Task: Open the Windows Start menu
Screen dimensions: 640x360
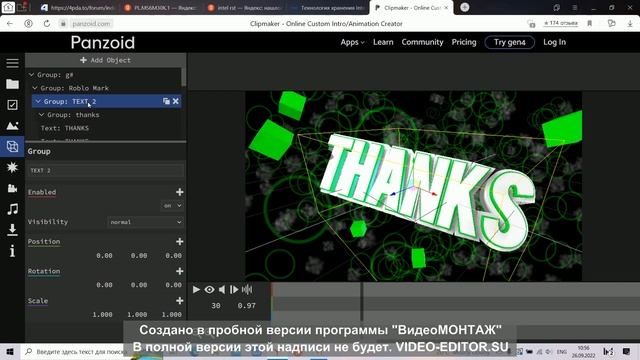Action: (10, 351)
